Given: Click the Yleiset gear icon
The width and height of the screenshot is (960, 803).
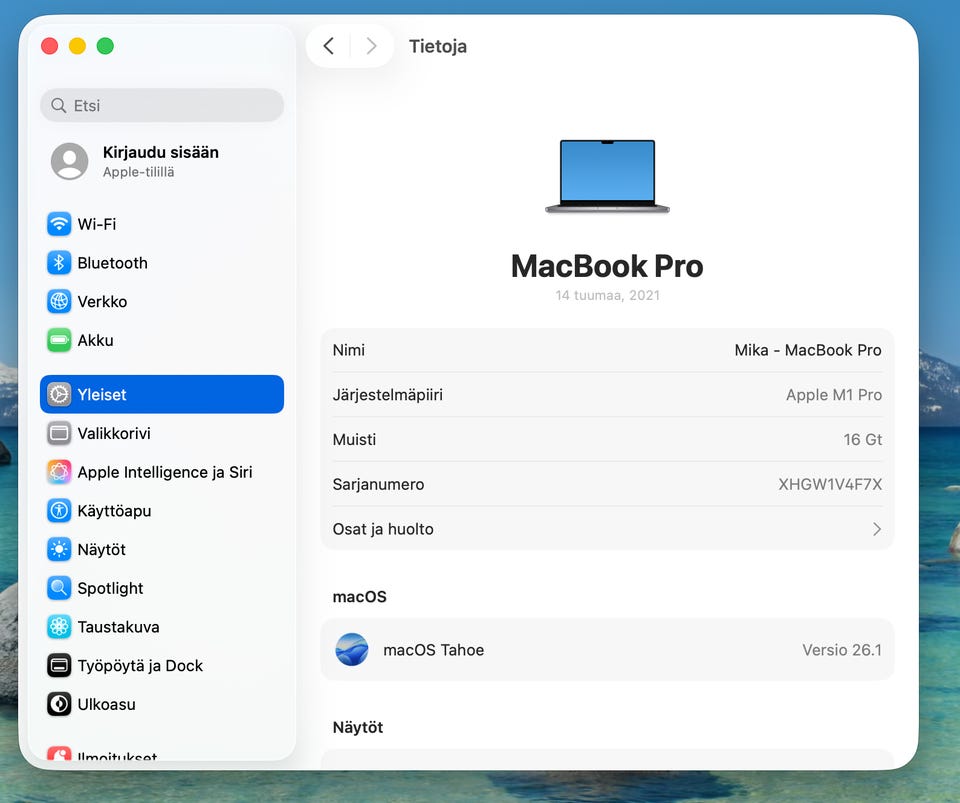Looking at the screenshot, I should click(59, 395).
